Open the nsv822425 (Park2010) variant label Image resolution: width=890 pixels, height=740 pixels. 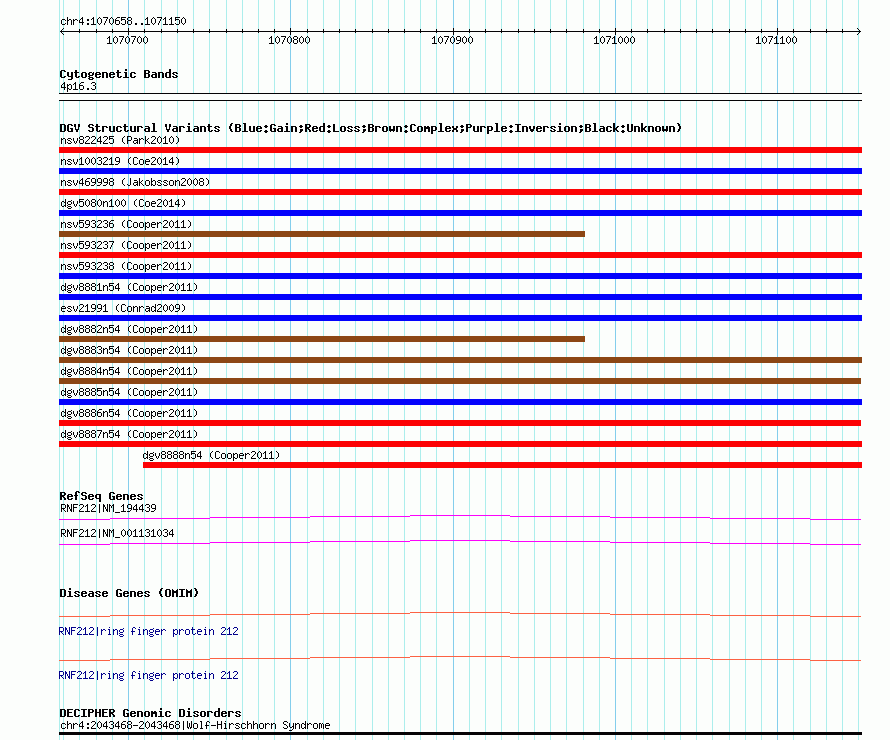click(120, 140)
